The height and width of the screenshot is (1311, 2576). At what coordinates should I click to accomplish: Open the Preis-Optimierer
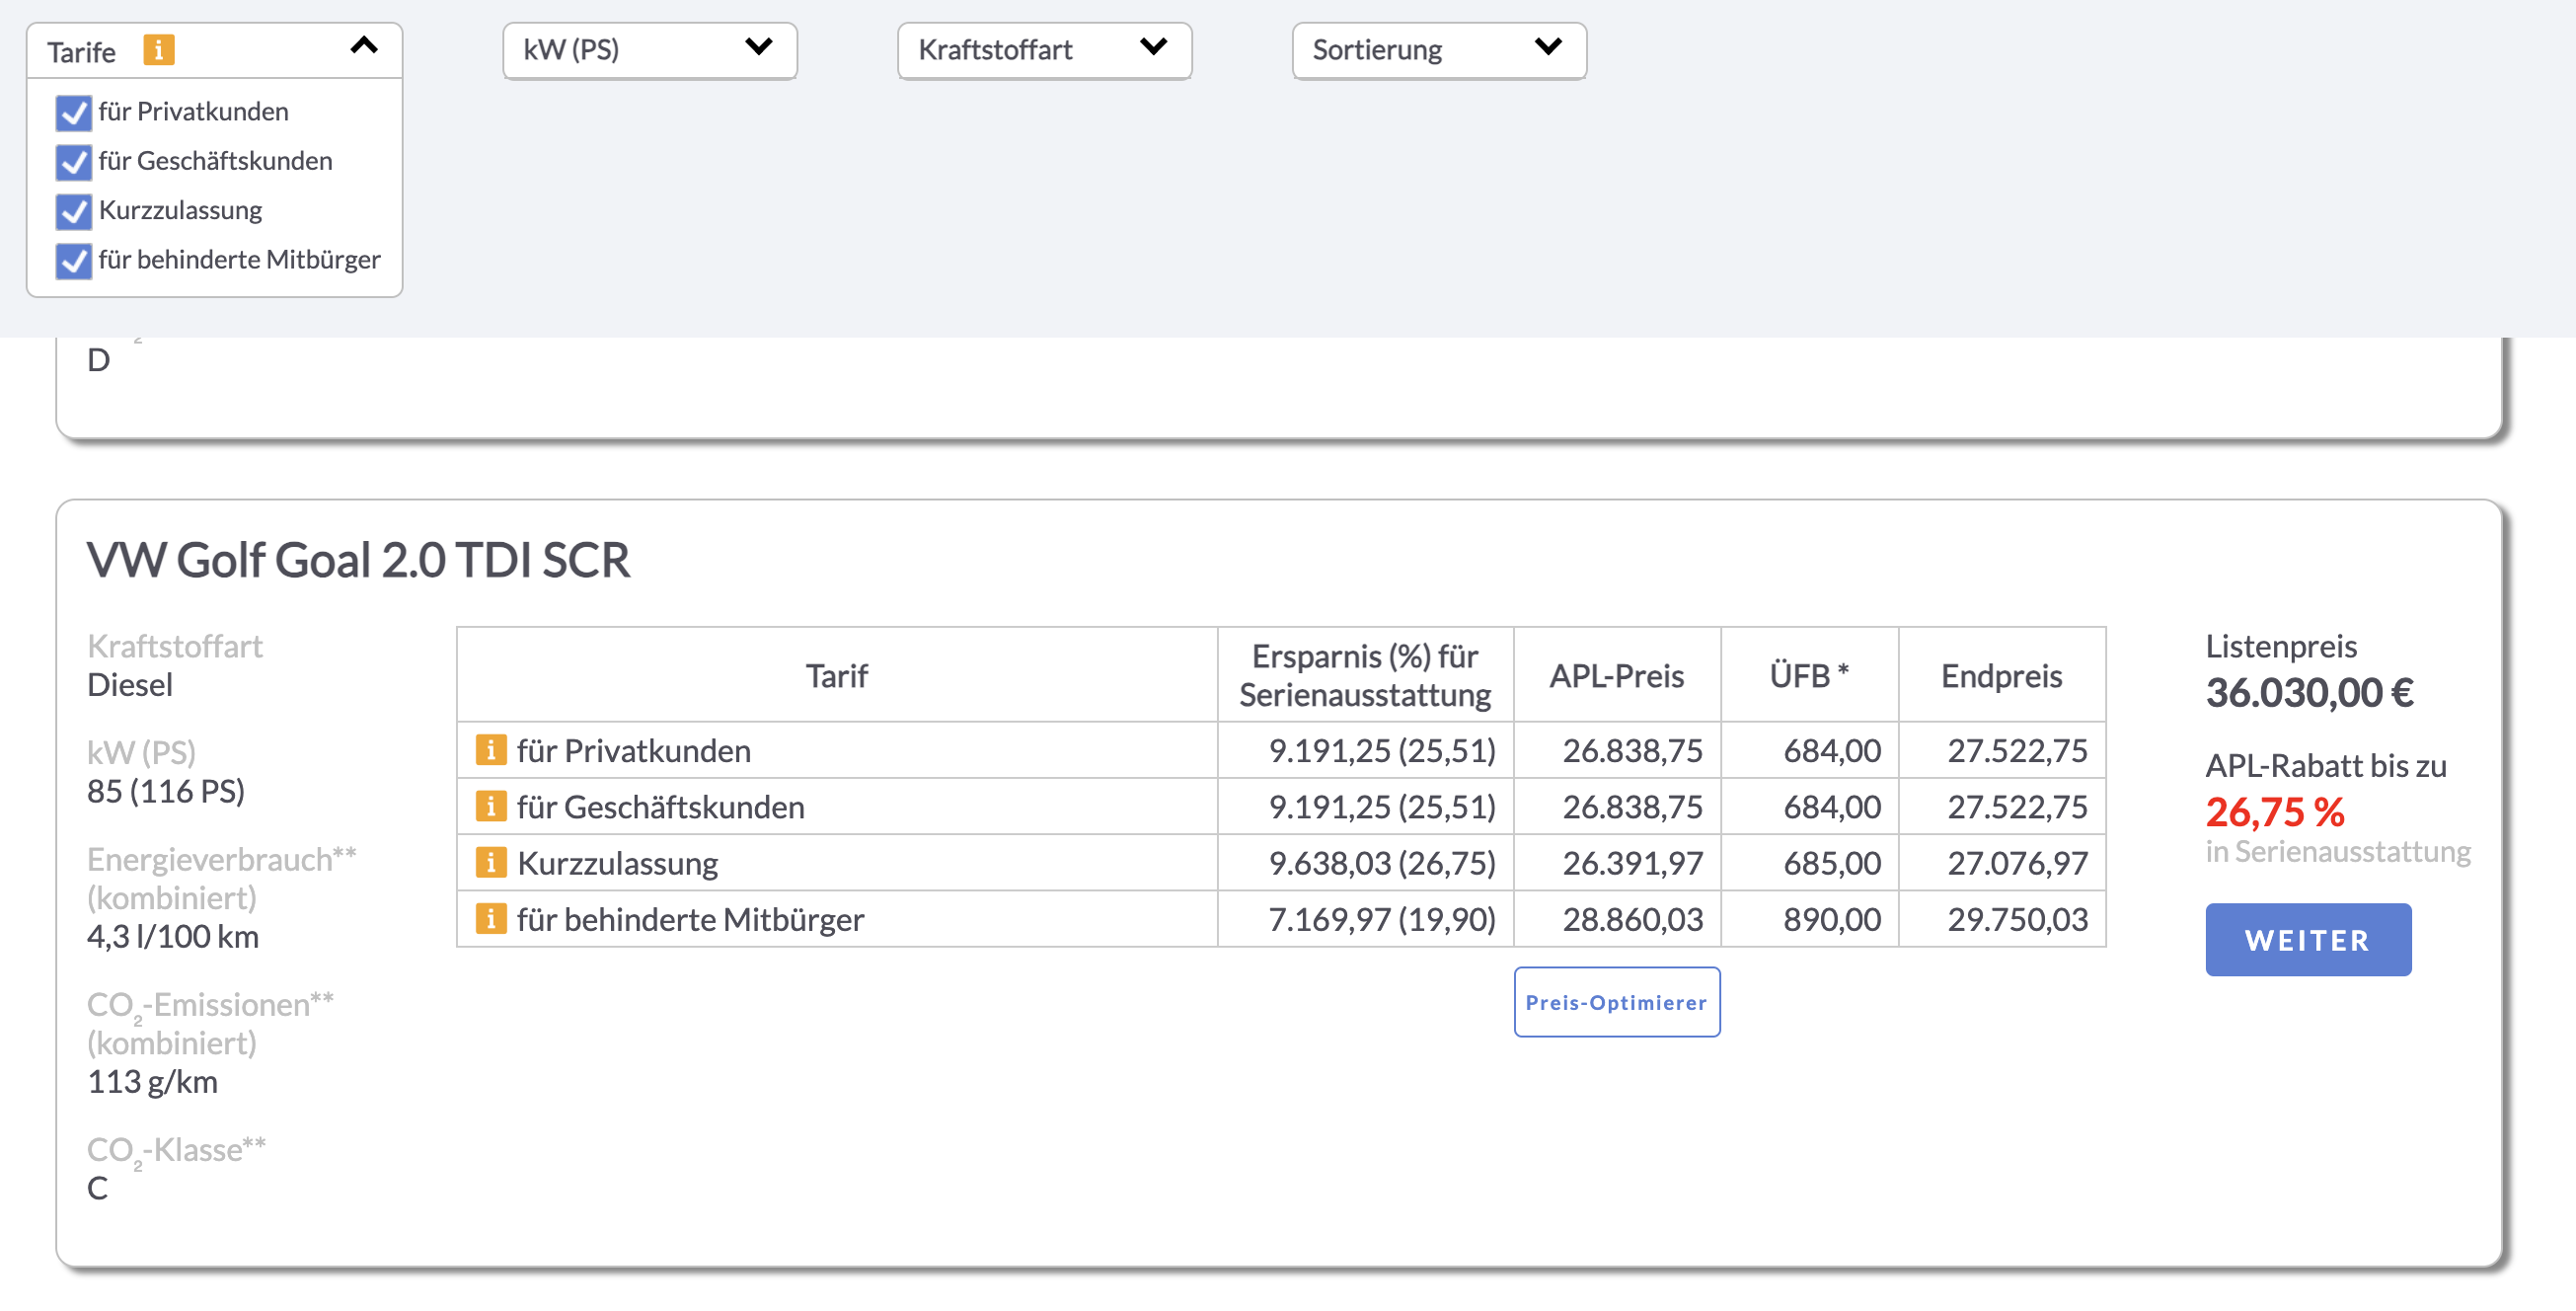pyautogui.click(x=1615, y=1002)
